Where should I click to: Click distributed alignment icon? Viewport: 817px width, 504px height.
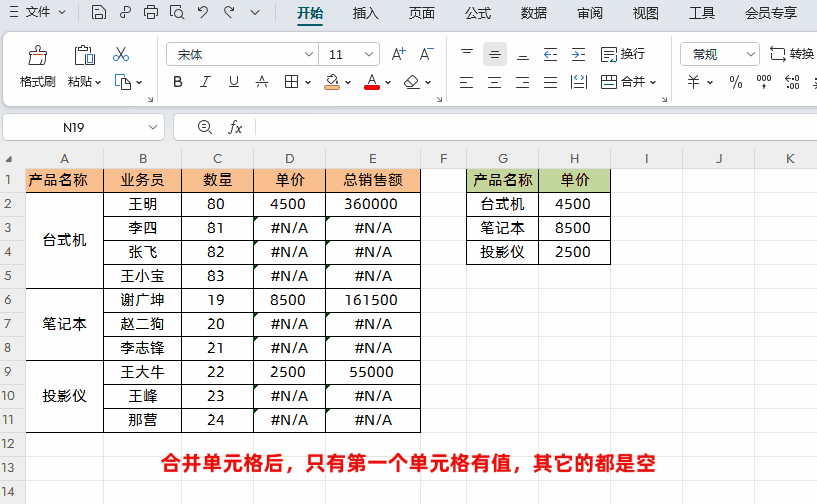(x=579, y=82)
